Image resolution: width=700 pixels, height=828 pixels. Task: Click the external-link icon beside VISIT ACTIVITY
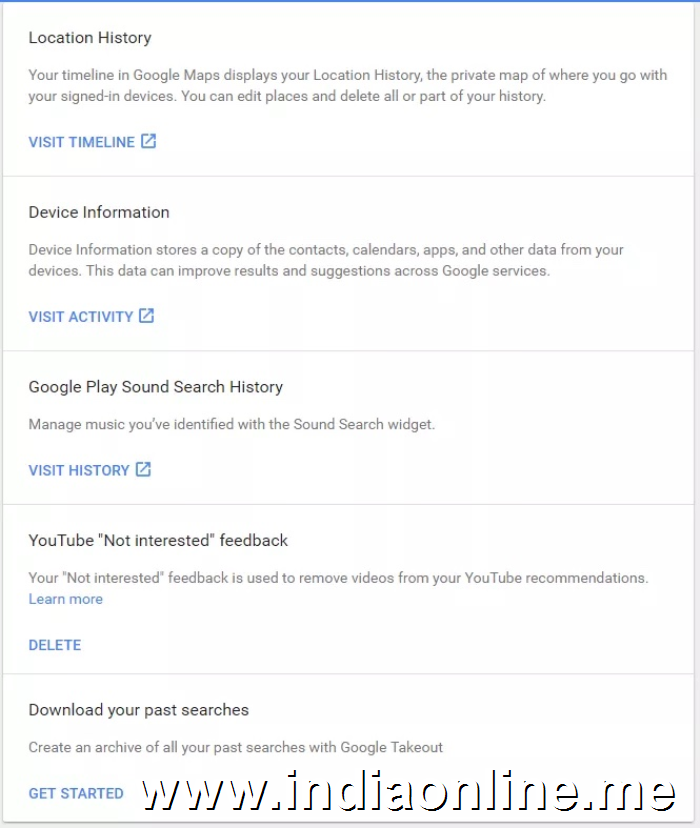[x=146, y=316]
